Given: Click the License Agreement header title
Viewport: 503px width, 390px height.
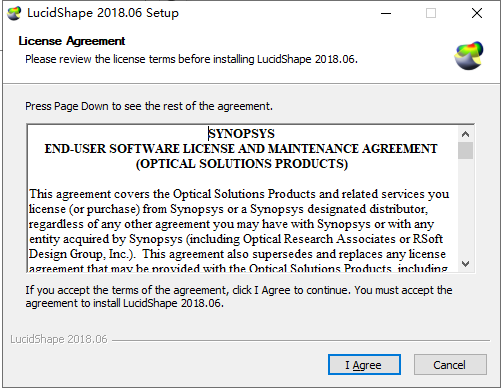Looking at the screenshot, I should pos(72,41).
